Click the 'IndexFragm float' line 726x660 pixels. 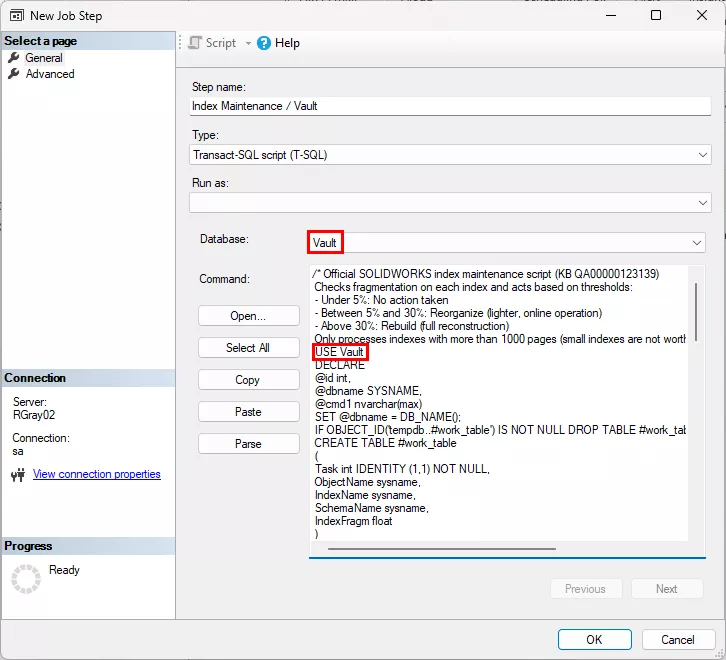click(354, 521)
